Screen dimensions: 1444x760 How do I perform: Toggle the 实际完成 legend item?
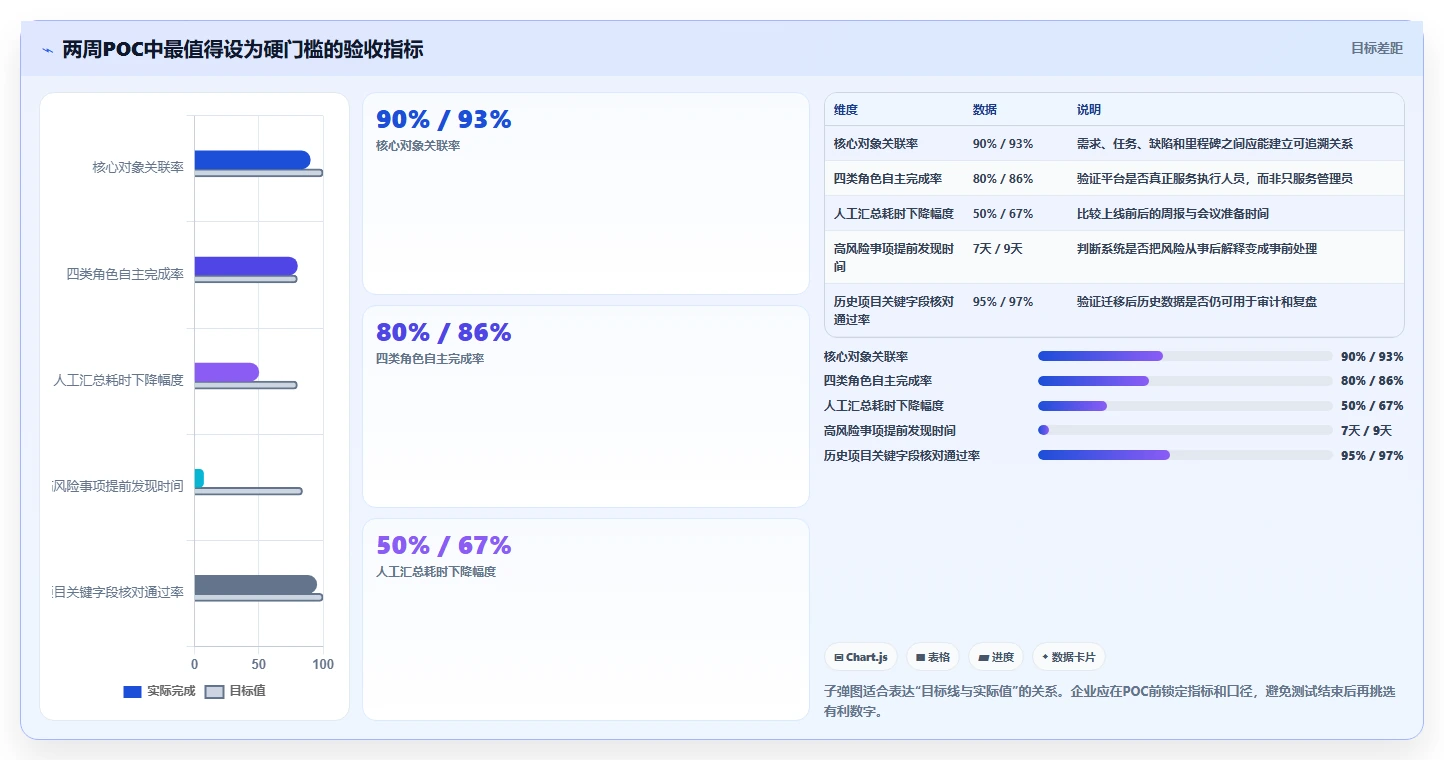(159, 691)
